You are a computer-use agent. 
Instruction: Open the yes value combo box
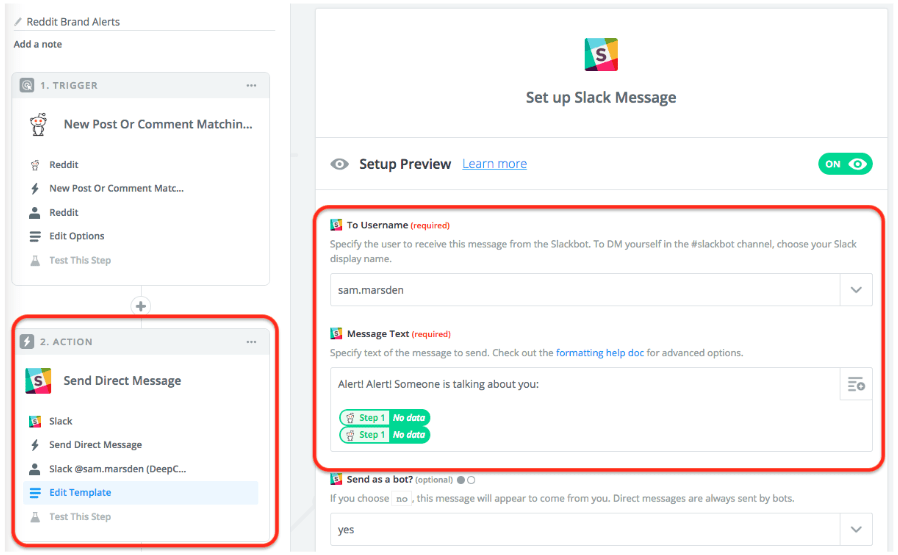coord(601,529)
